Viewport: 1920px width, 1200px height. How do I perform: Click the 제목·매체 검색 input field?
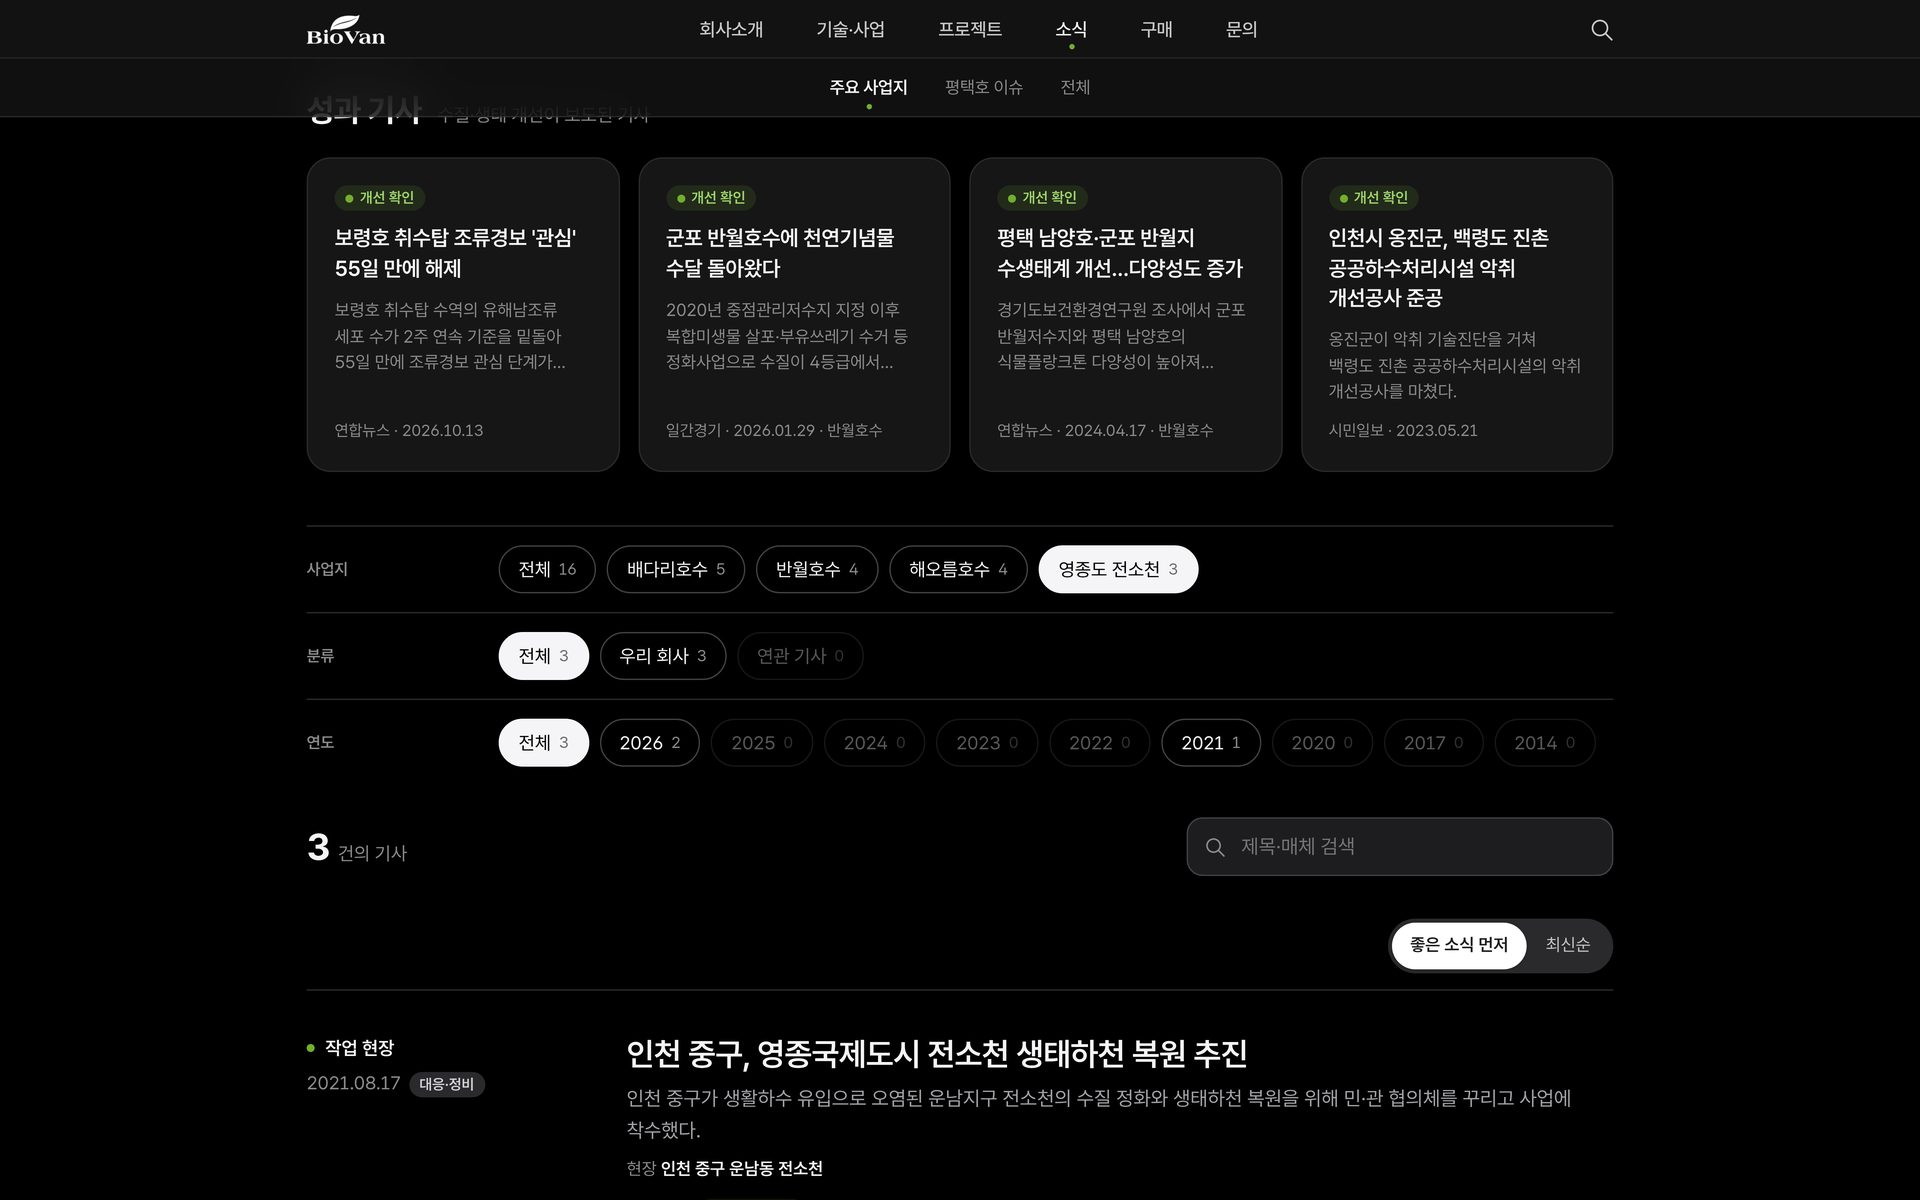[x=1400, y=847]
